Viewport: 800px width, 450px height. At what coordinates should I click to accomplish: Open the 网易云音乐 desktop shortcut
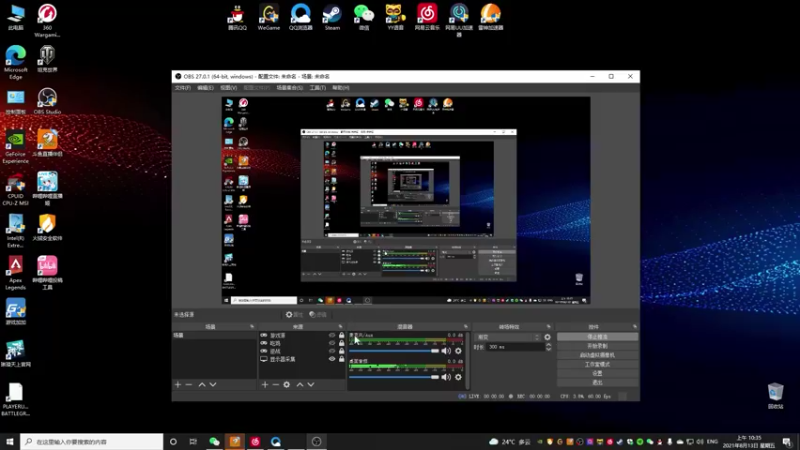tap(427, 17)
